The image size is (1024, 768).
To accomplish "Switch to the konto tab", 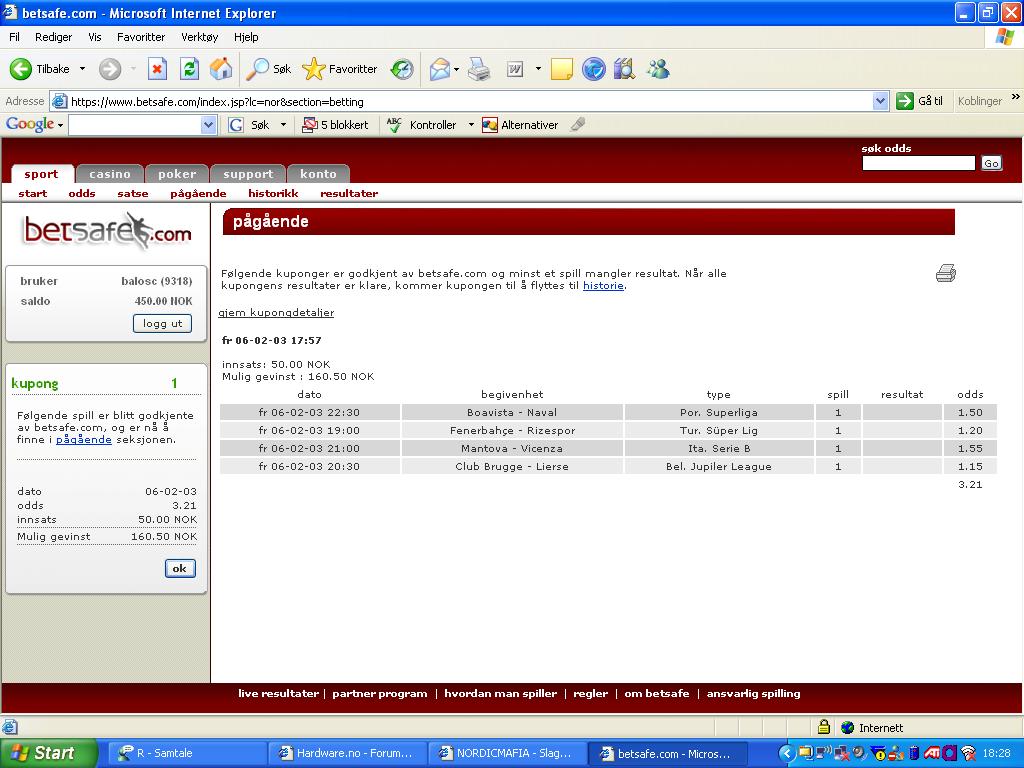I will 318,174.
